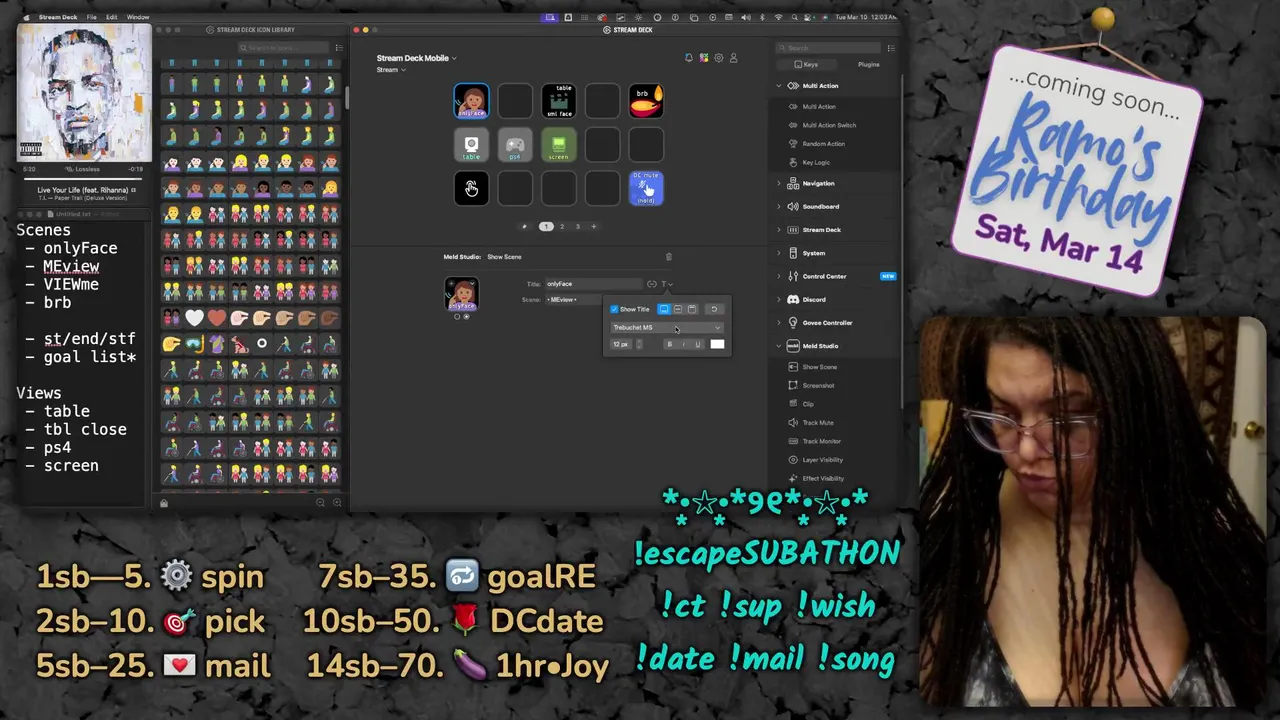Screen dimensions: 1280x720
Task: Add a new page with plus icon
Action: pyautogui.click(x=593, y=226)
